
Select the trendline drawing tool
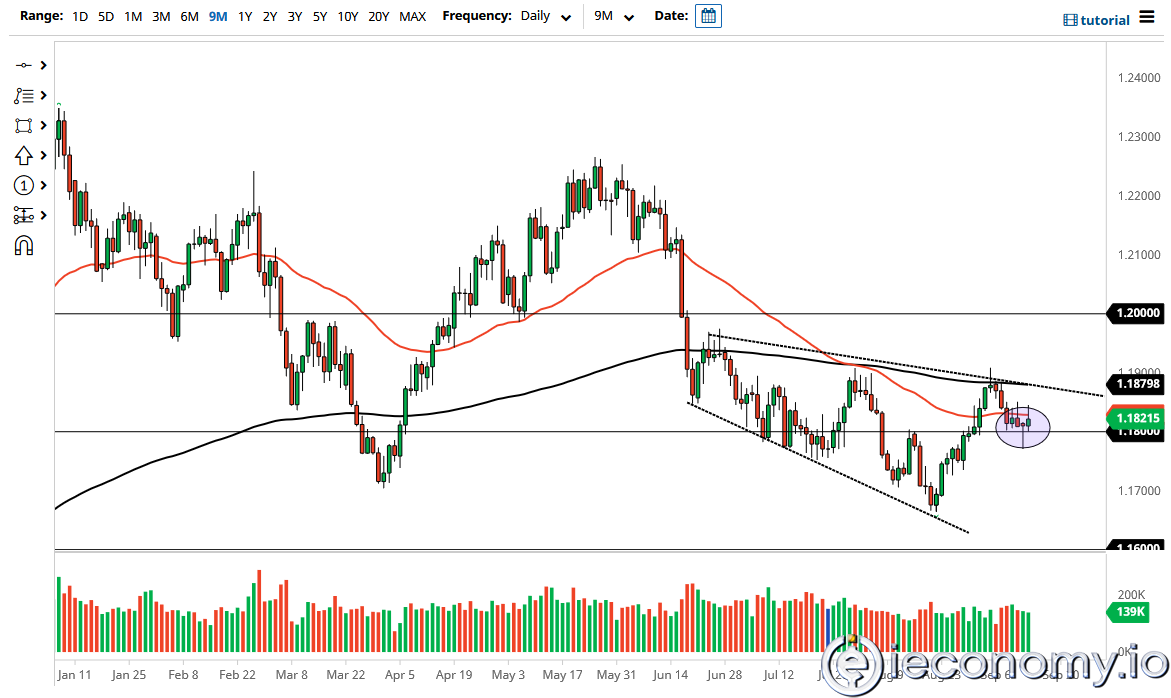(x=23, y=65)
